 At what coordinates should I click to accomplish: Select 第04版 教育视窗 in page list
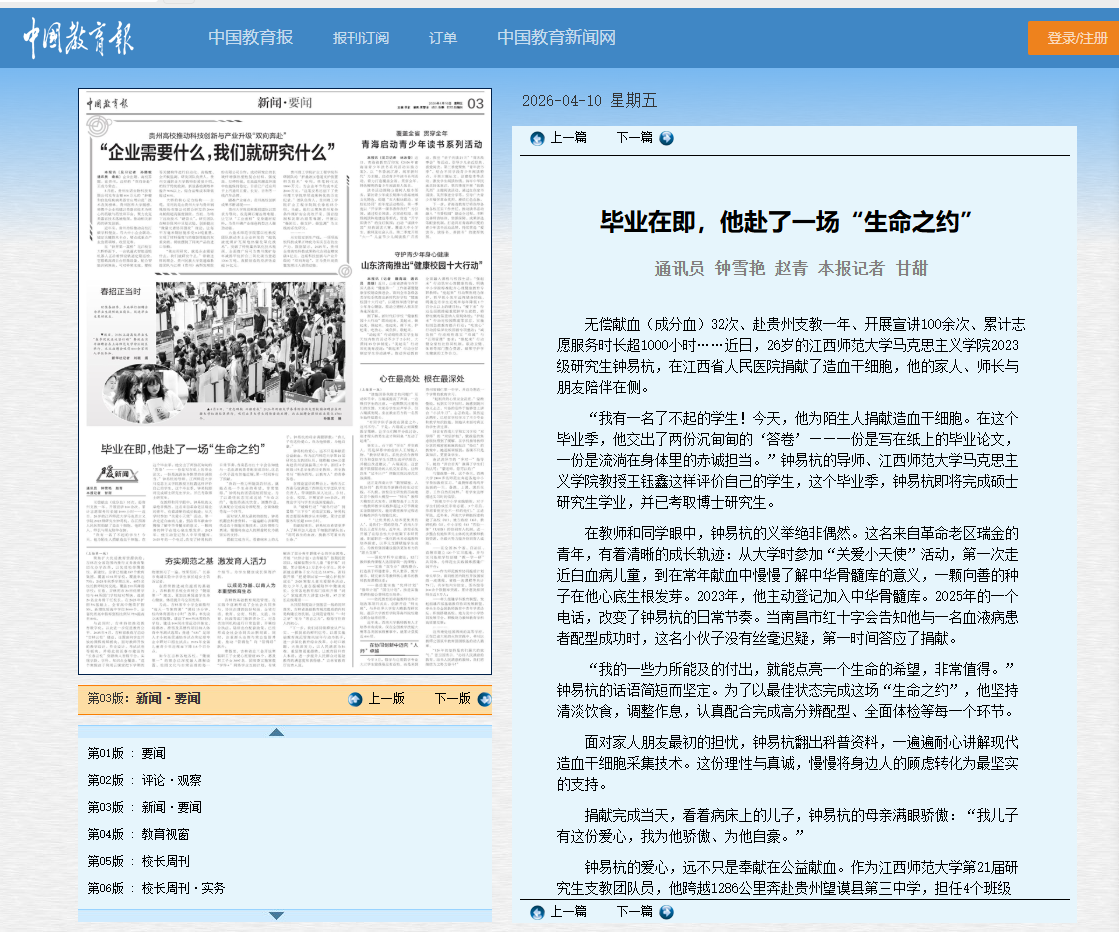point(138,834)
